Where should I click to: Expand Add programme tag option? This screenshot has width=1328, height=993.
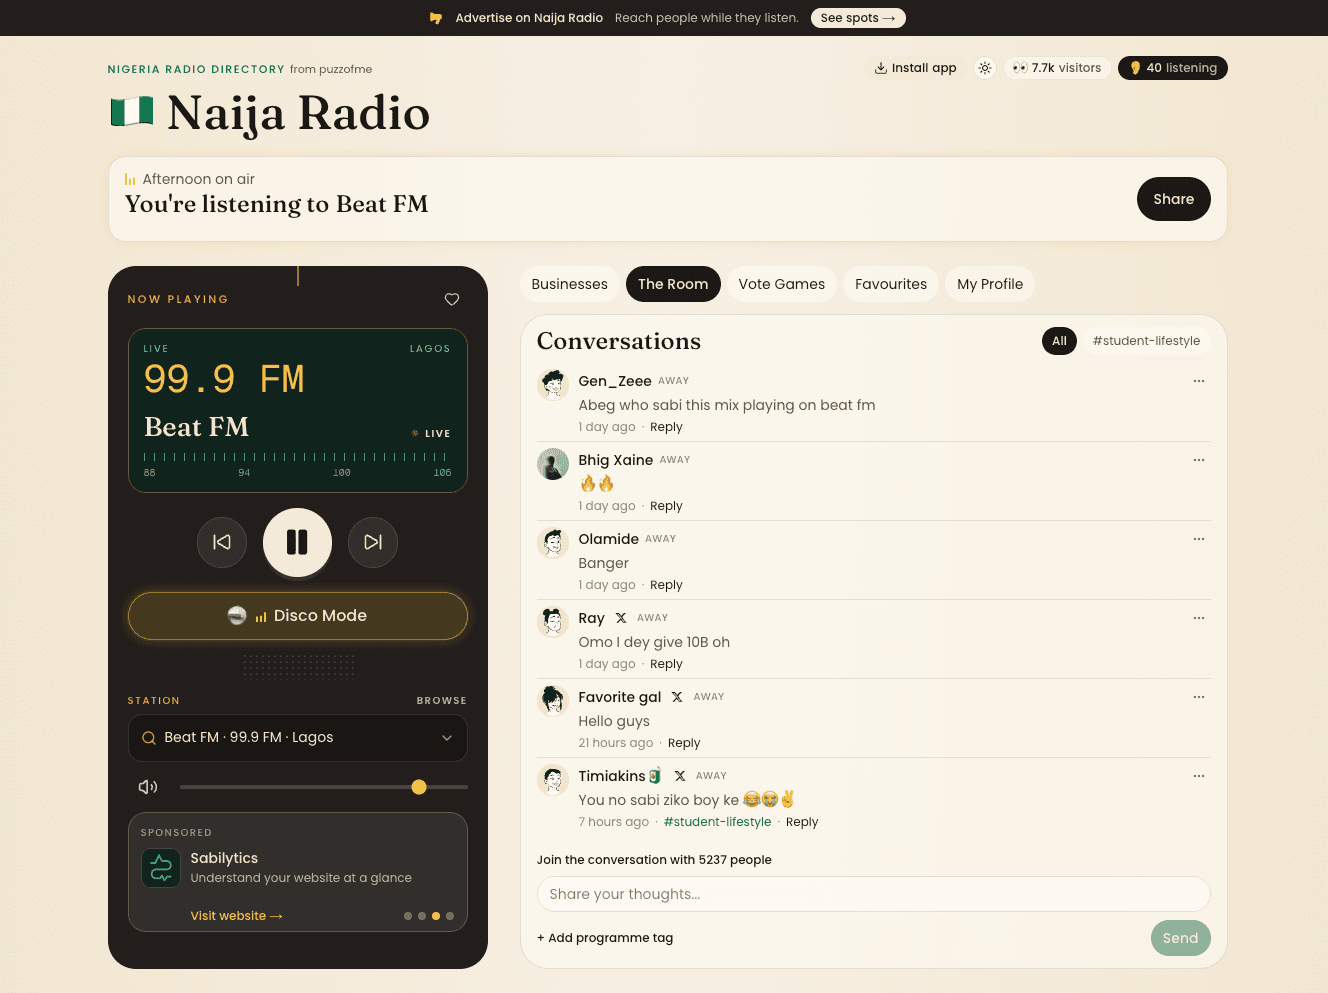[605, 938]
